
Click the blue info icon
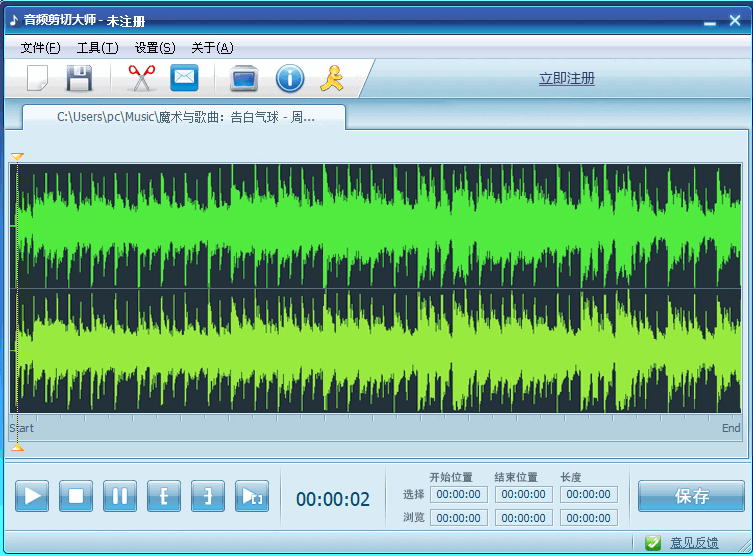tap(290, 78)
